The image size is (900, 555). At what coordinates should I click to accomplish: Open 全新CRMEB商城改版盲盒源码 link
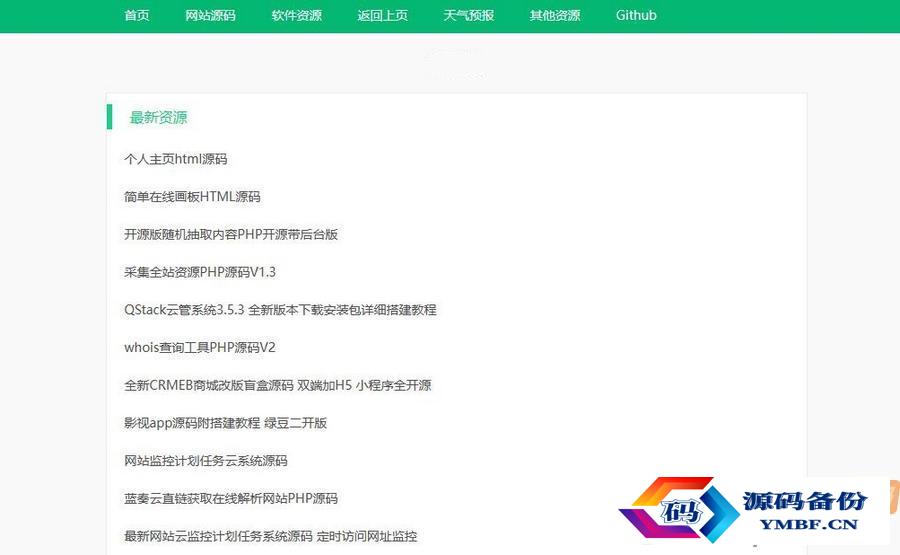click(278, 385)
